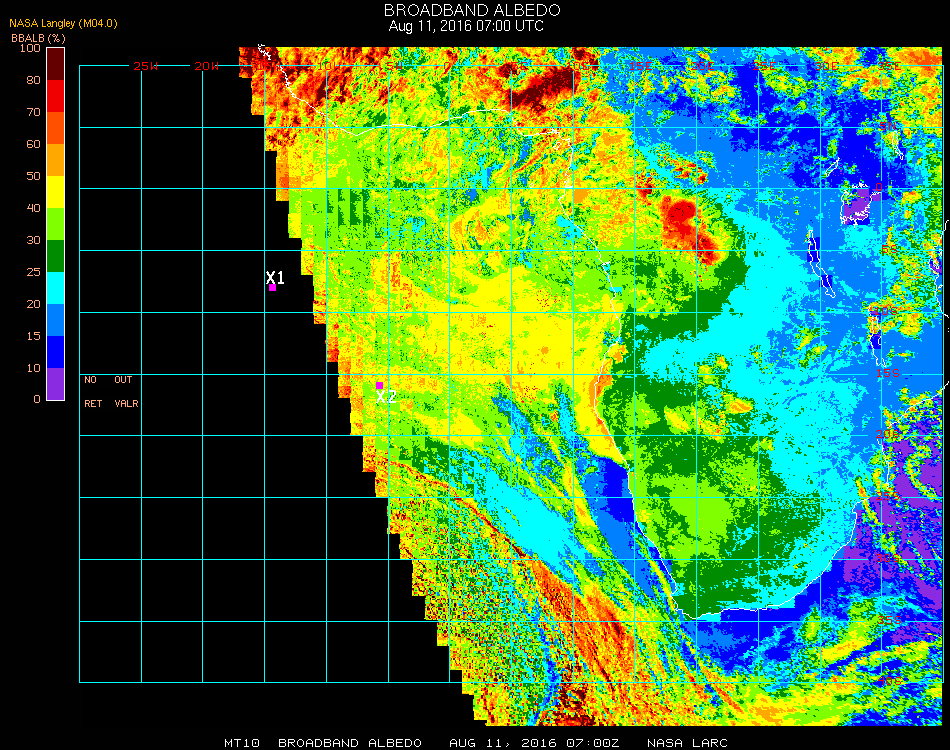This screenshot has width=950, height=750.
Task: Click the MT10 footer label
Action: (x=242, y=743)
